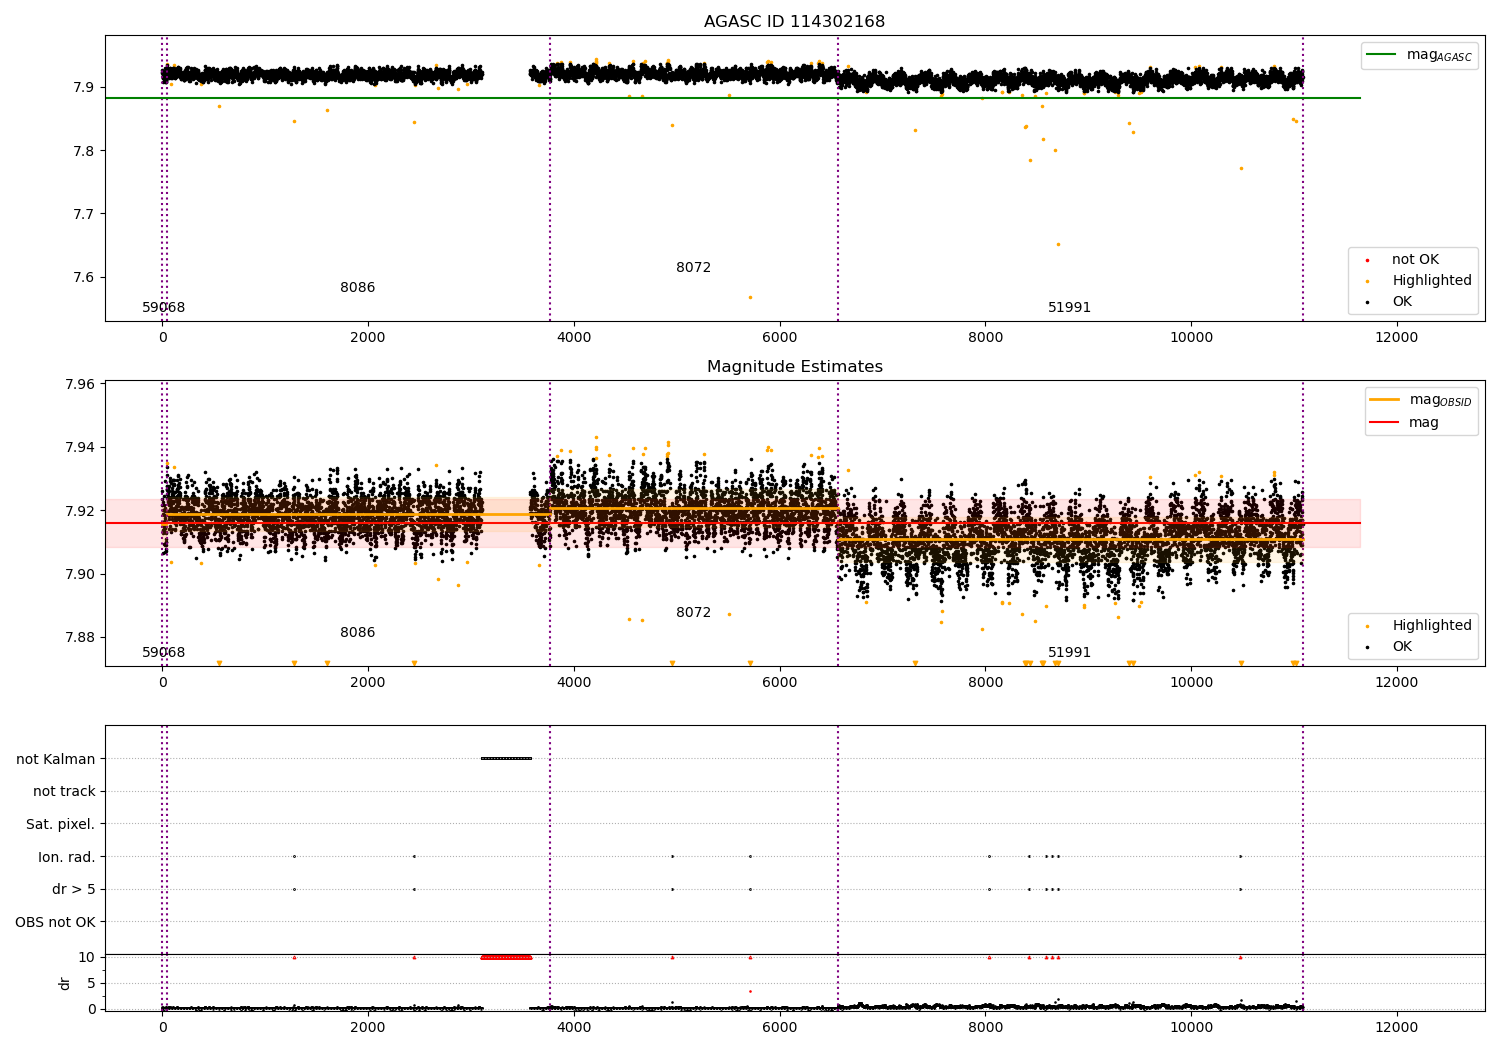Screen dimensions: 1500x1050
Task: Click the 12000 x-tick under the top plot
Action: [1397, 338]
